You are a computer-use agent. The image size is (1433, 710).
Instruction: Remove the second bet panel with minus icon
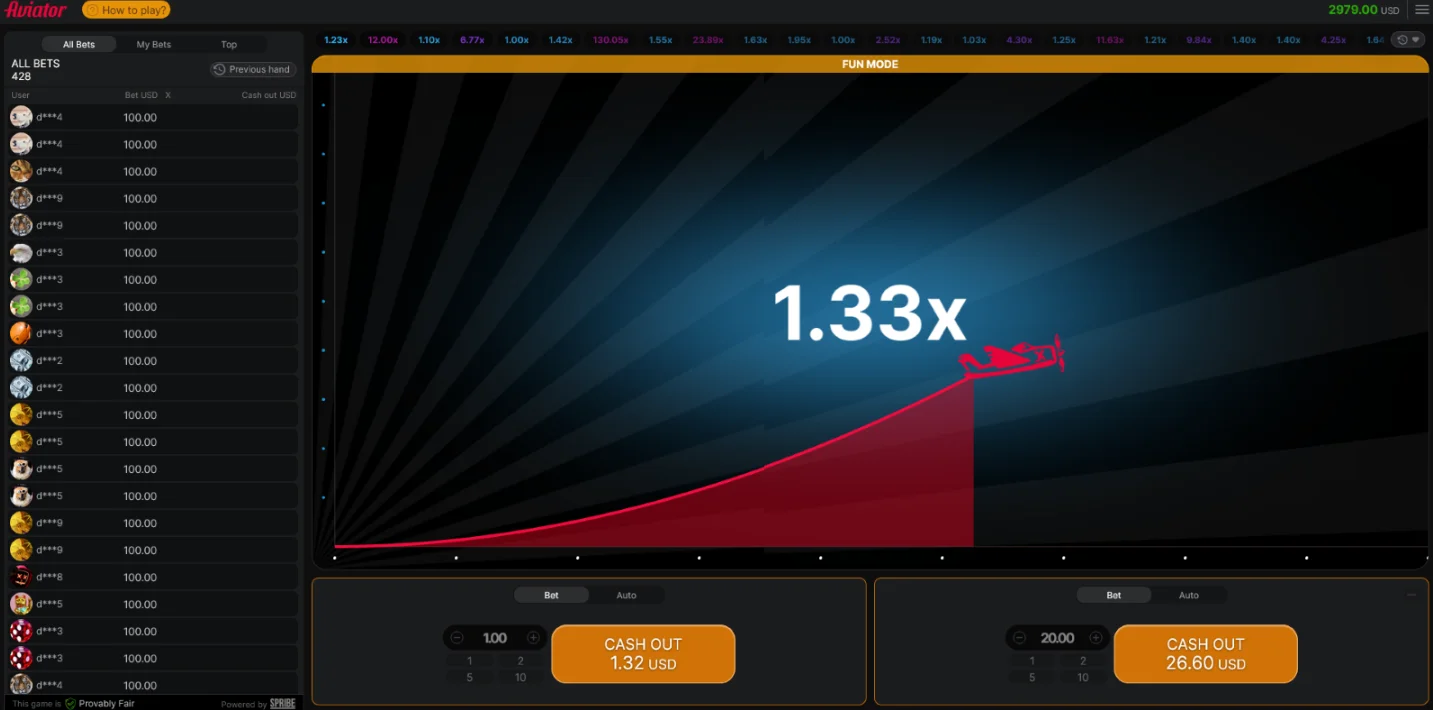coord(1411,595)
